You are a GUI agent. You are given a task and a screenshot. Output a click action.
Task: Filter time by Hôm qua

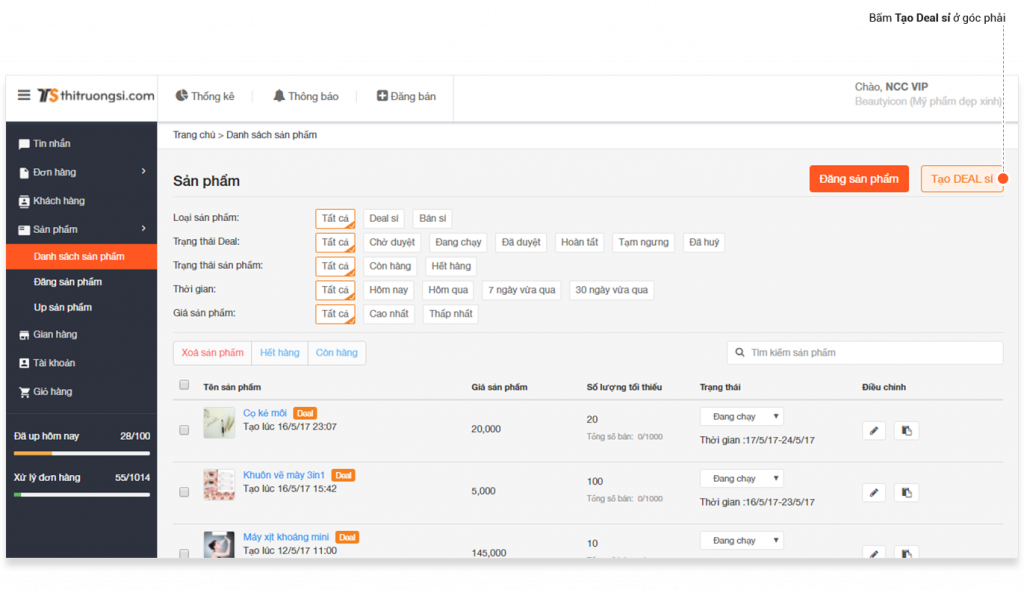pyautogui.click(x=448, y=290)
